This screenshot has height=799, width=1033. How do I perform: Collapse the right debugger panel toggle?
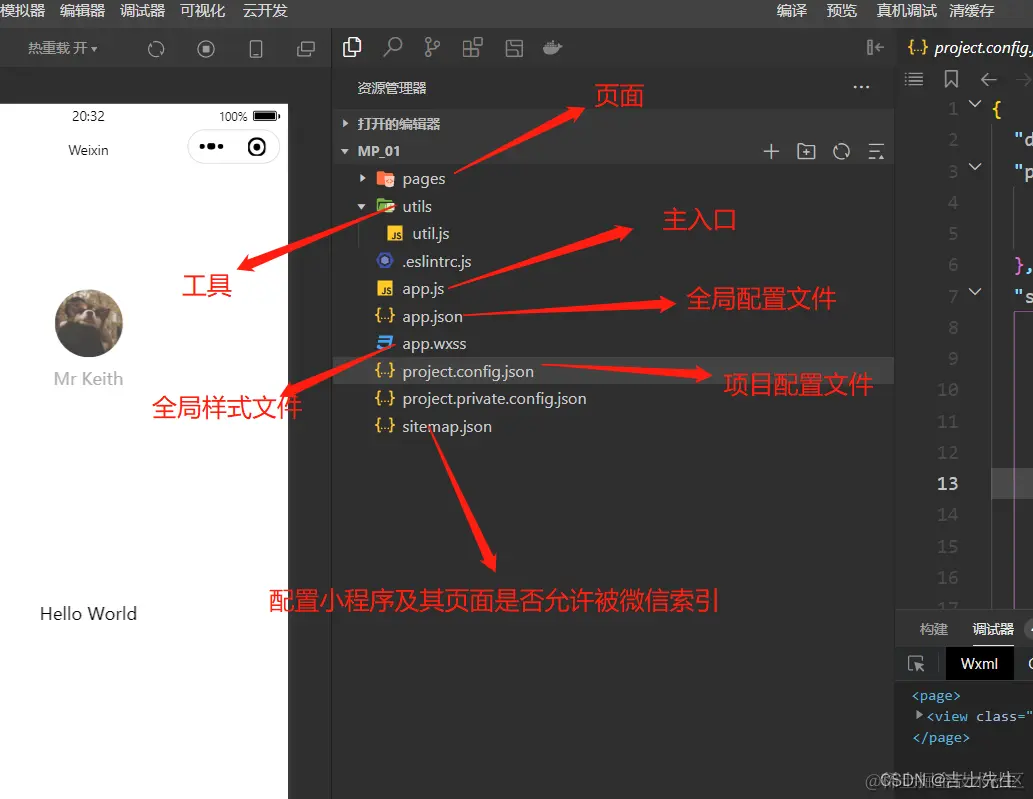(874, 47)
